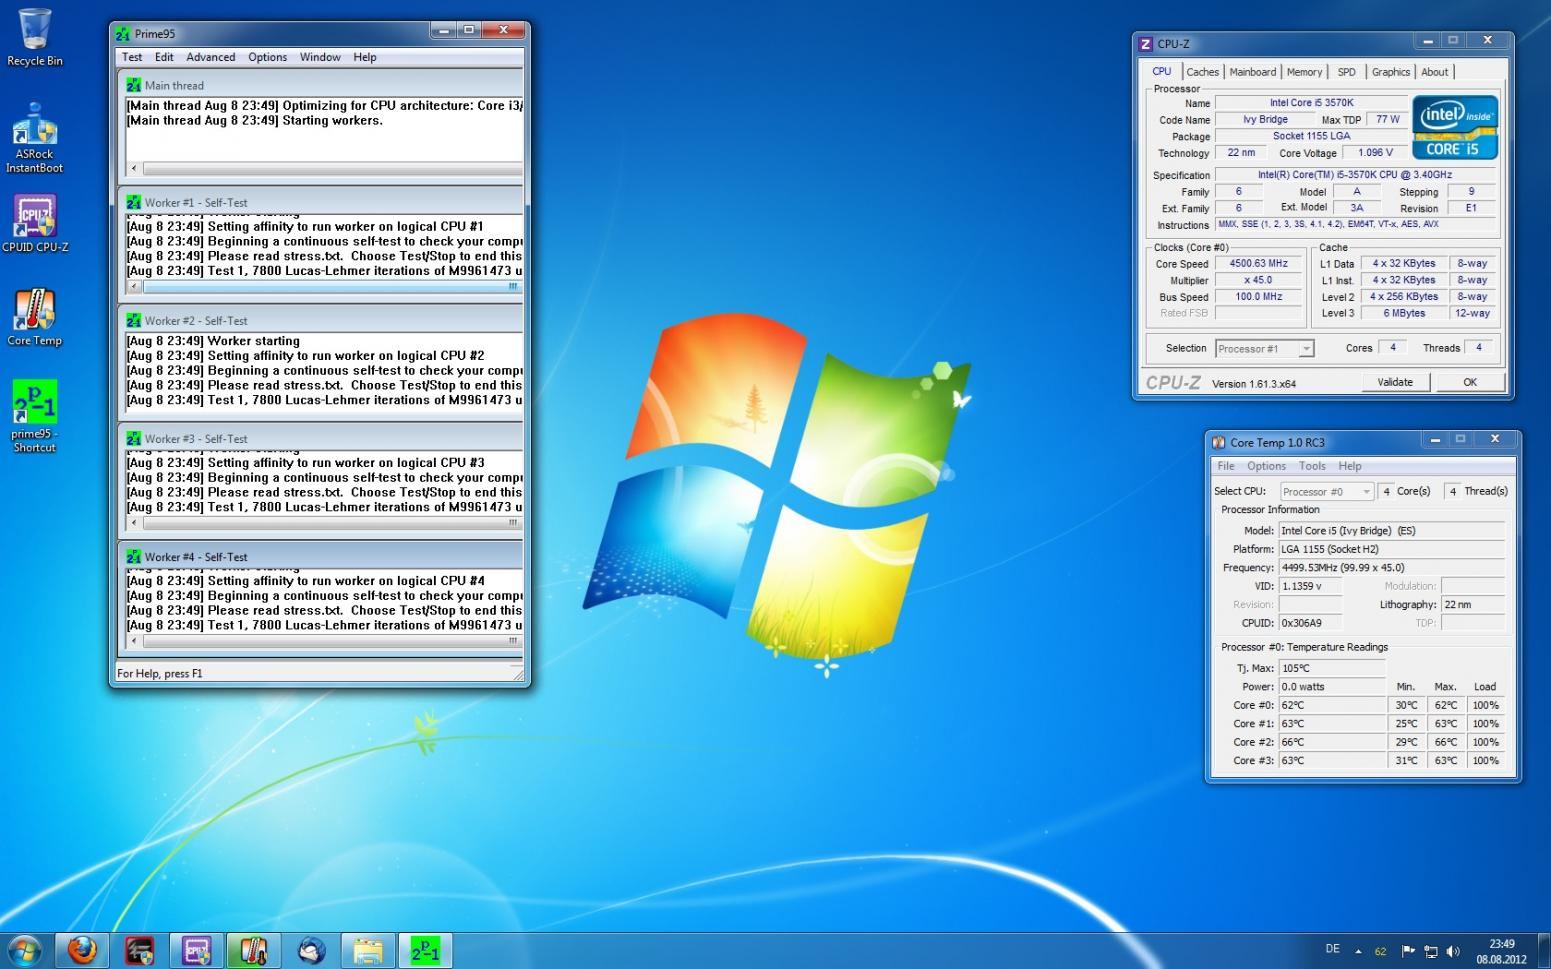1551x969 pixels.
Task: Select the CPU tab in CPU-Z
Action: (1161, 71)
